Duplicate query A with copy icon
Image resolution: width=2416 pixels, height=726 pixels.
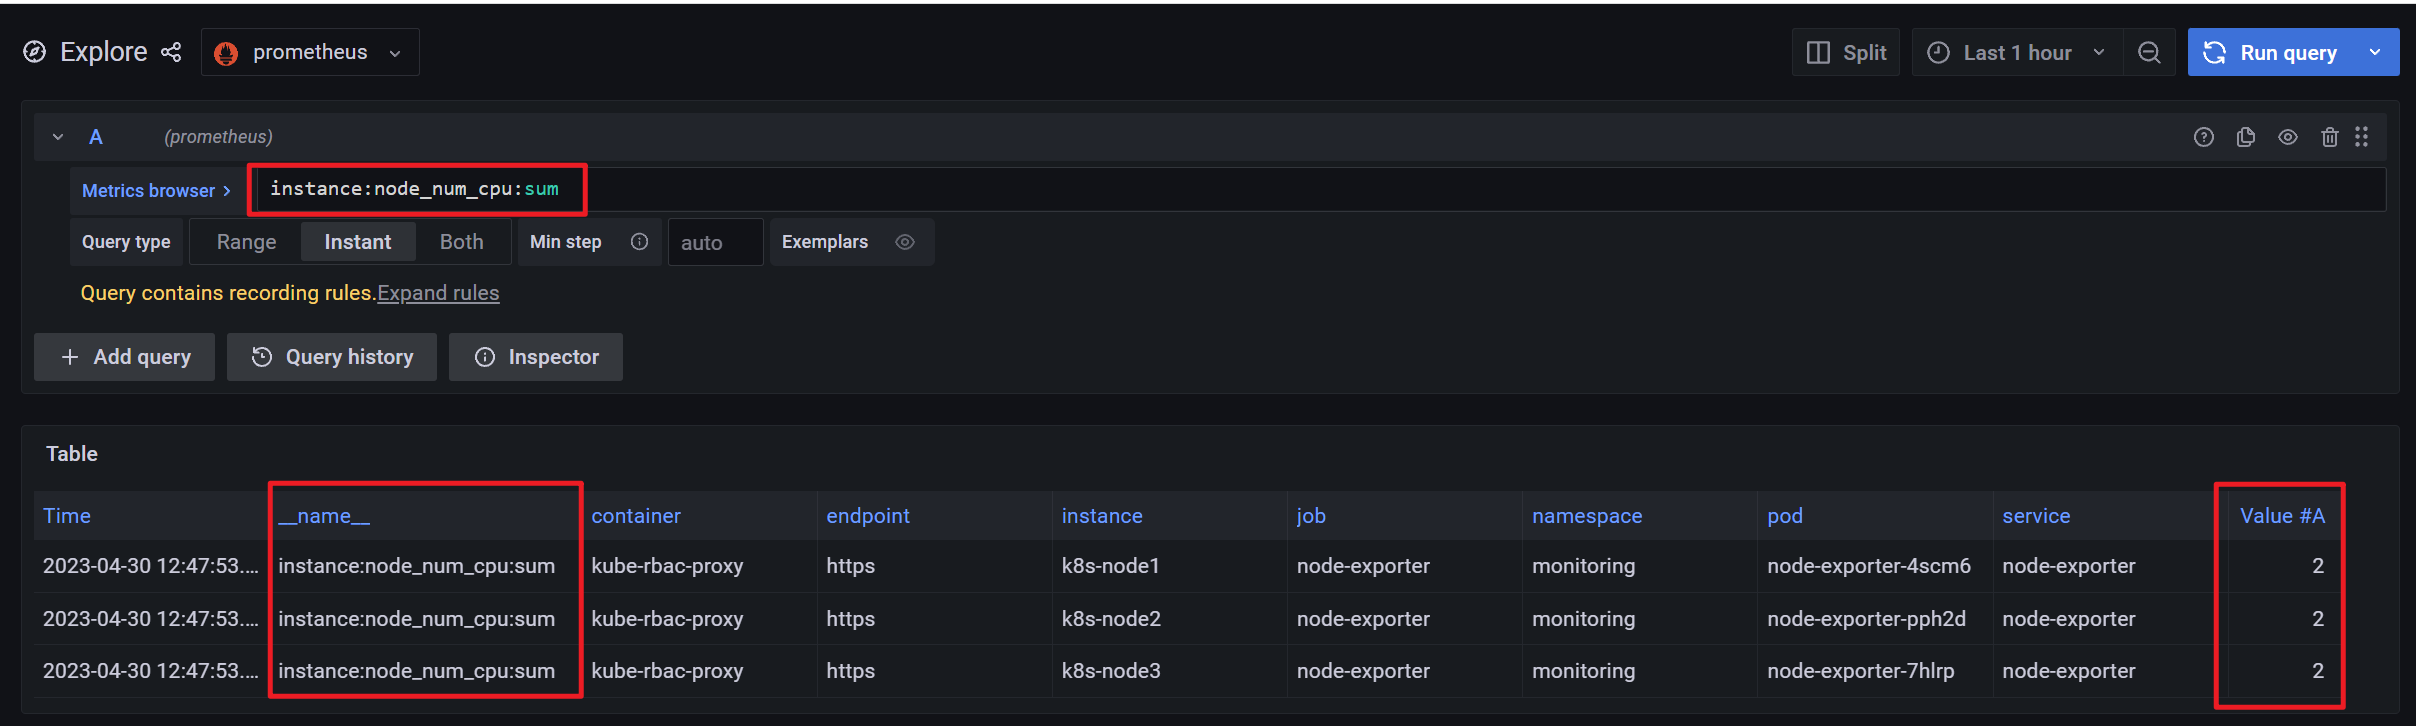tap(2246, 137)
